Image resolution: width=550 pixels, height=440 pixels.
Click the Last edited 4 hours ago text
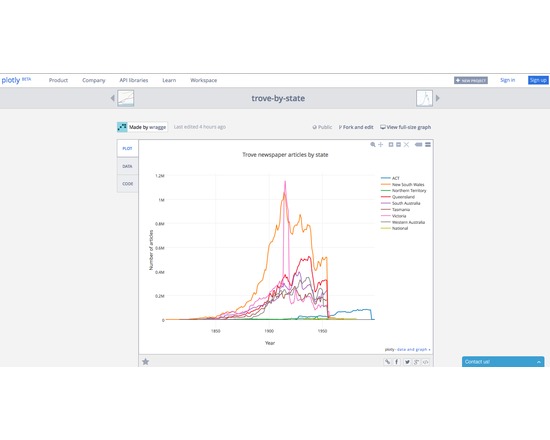click(x=200, y=127)
